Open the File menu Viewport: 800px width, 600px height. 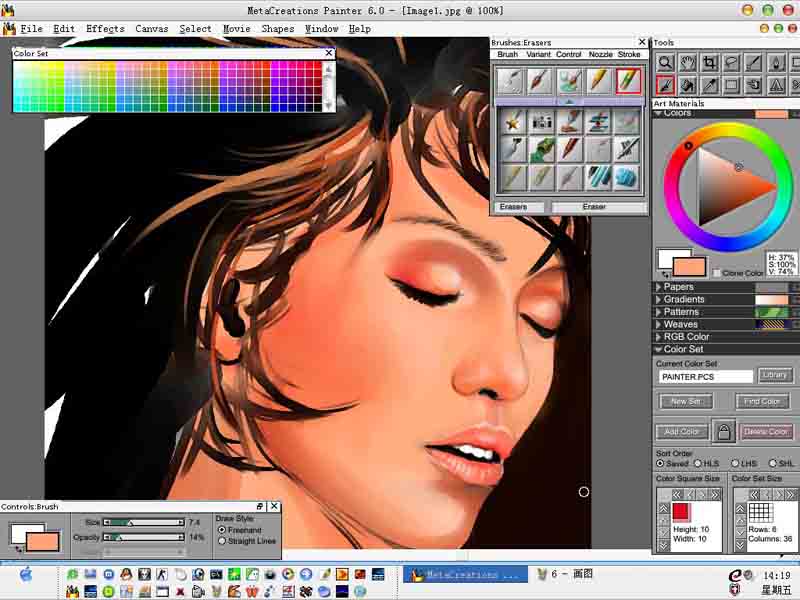[31, 29]
